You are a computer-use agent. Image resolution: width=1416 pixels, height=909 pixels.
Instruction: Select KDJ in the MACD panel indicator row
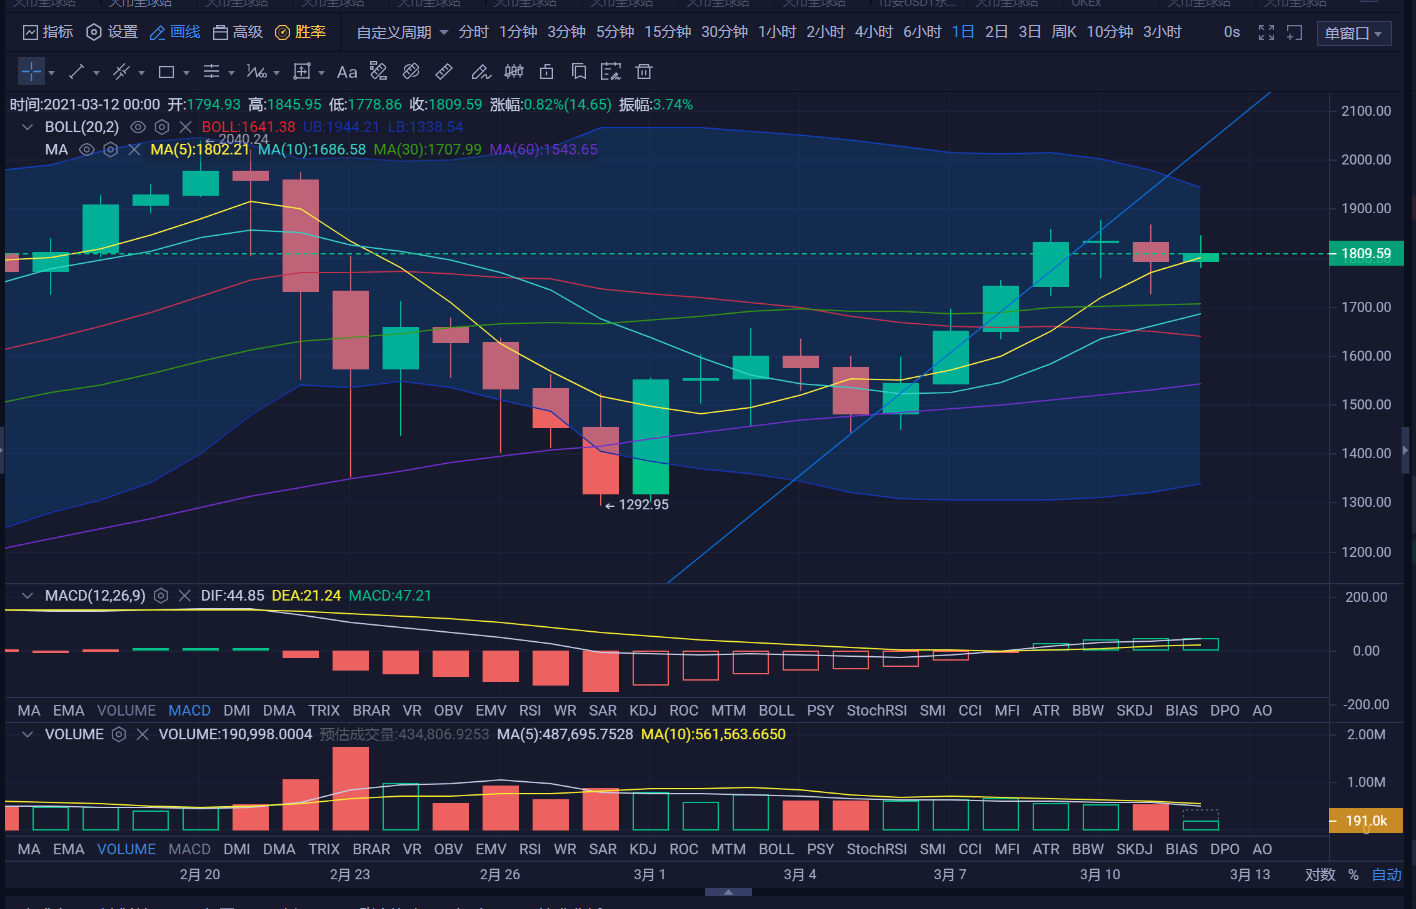[642, 711]
